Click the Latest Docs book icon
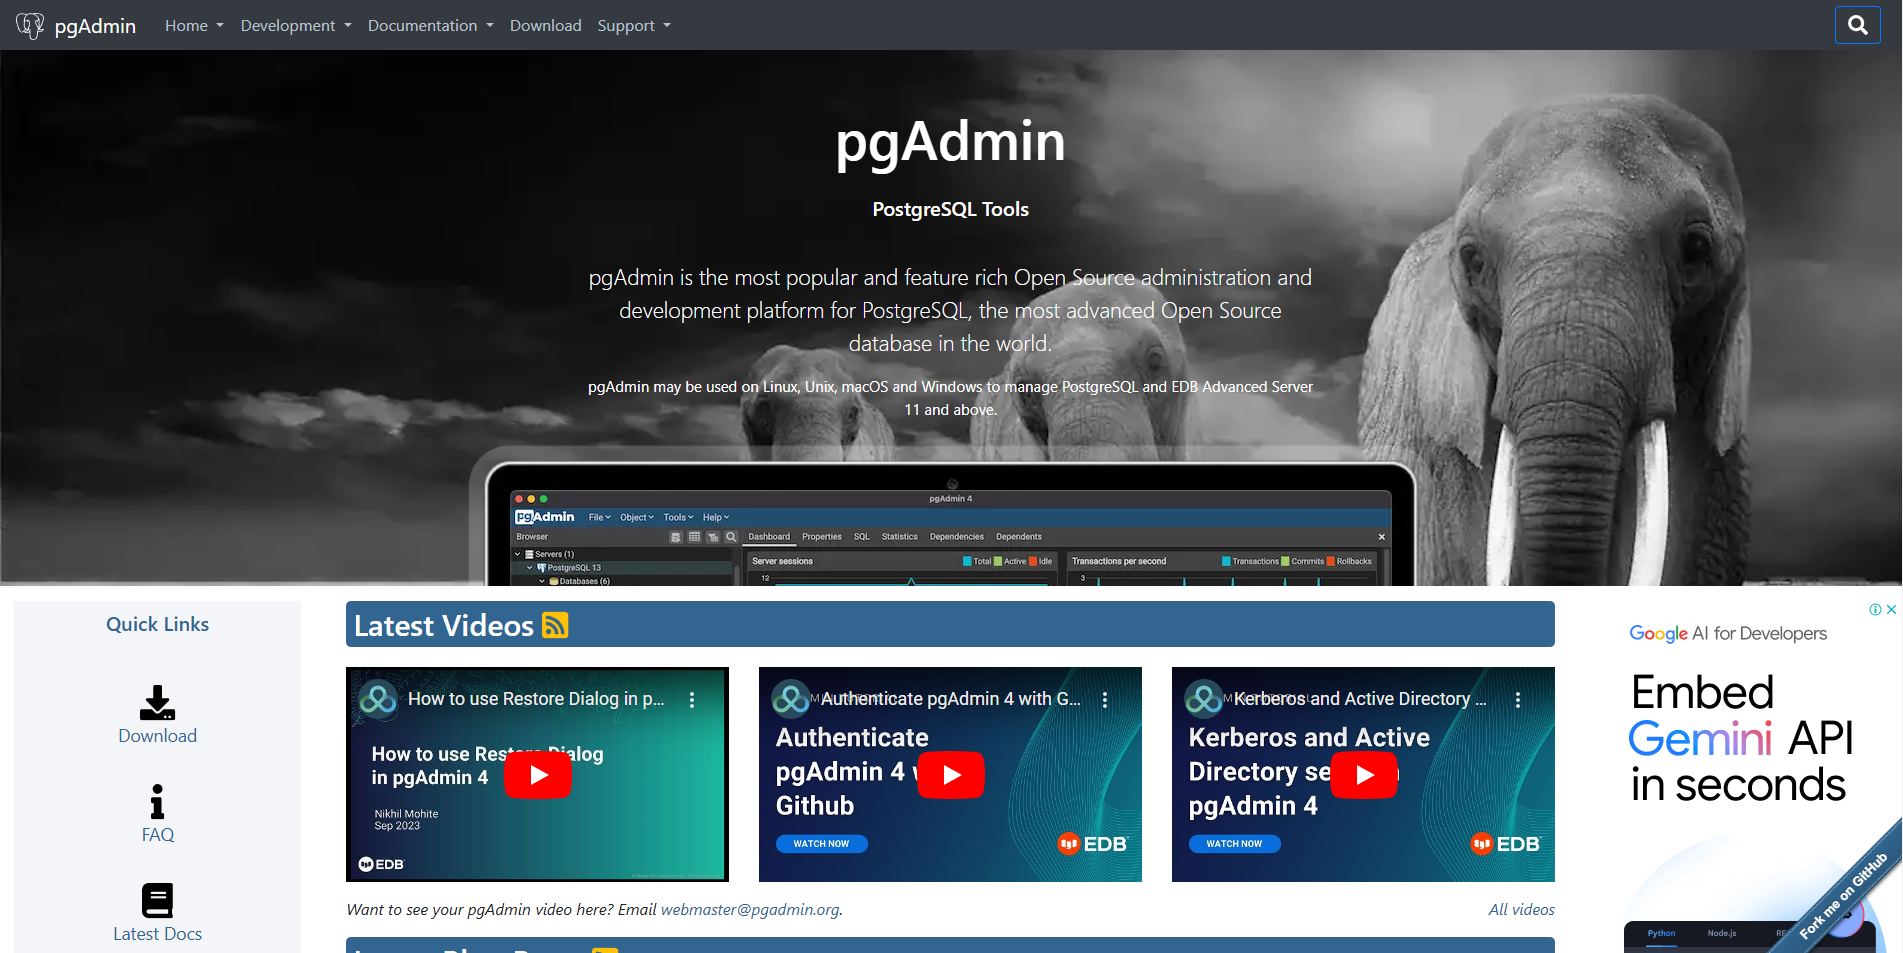The image size is (1903, 953). (157, 900)
